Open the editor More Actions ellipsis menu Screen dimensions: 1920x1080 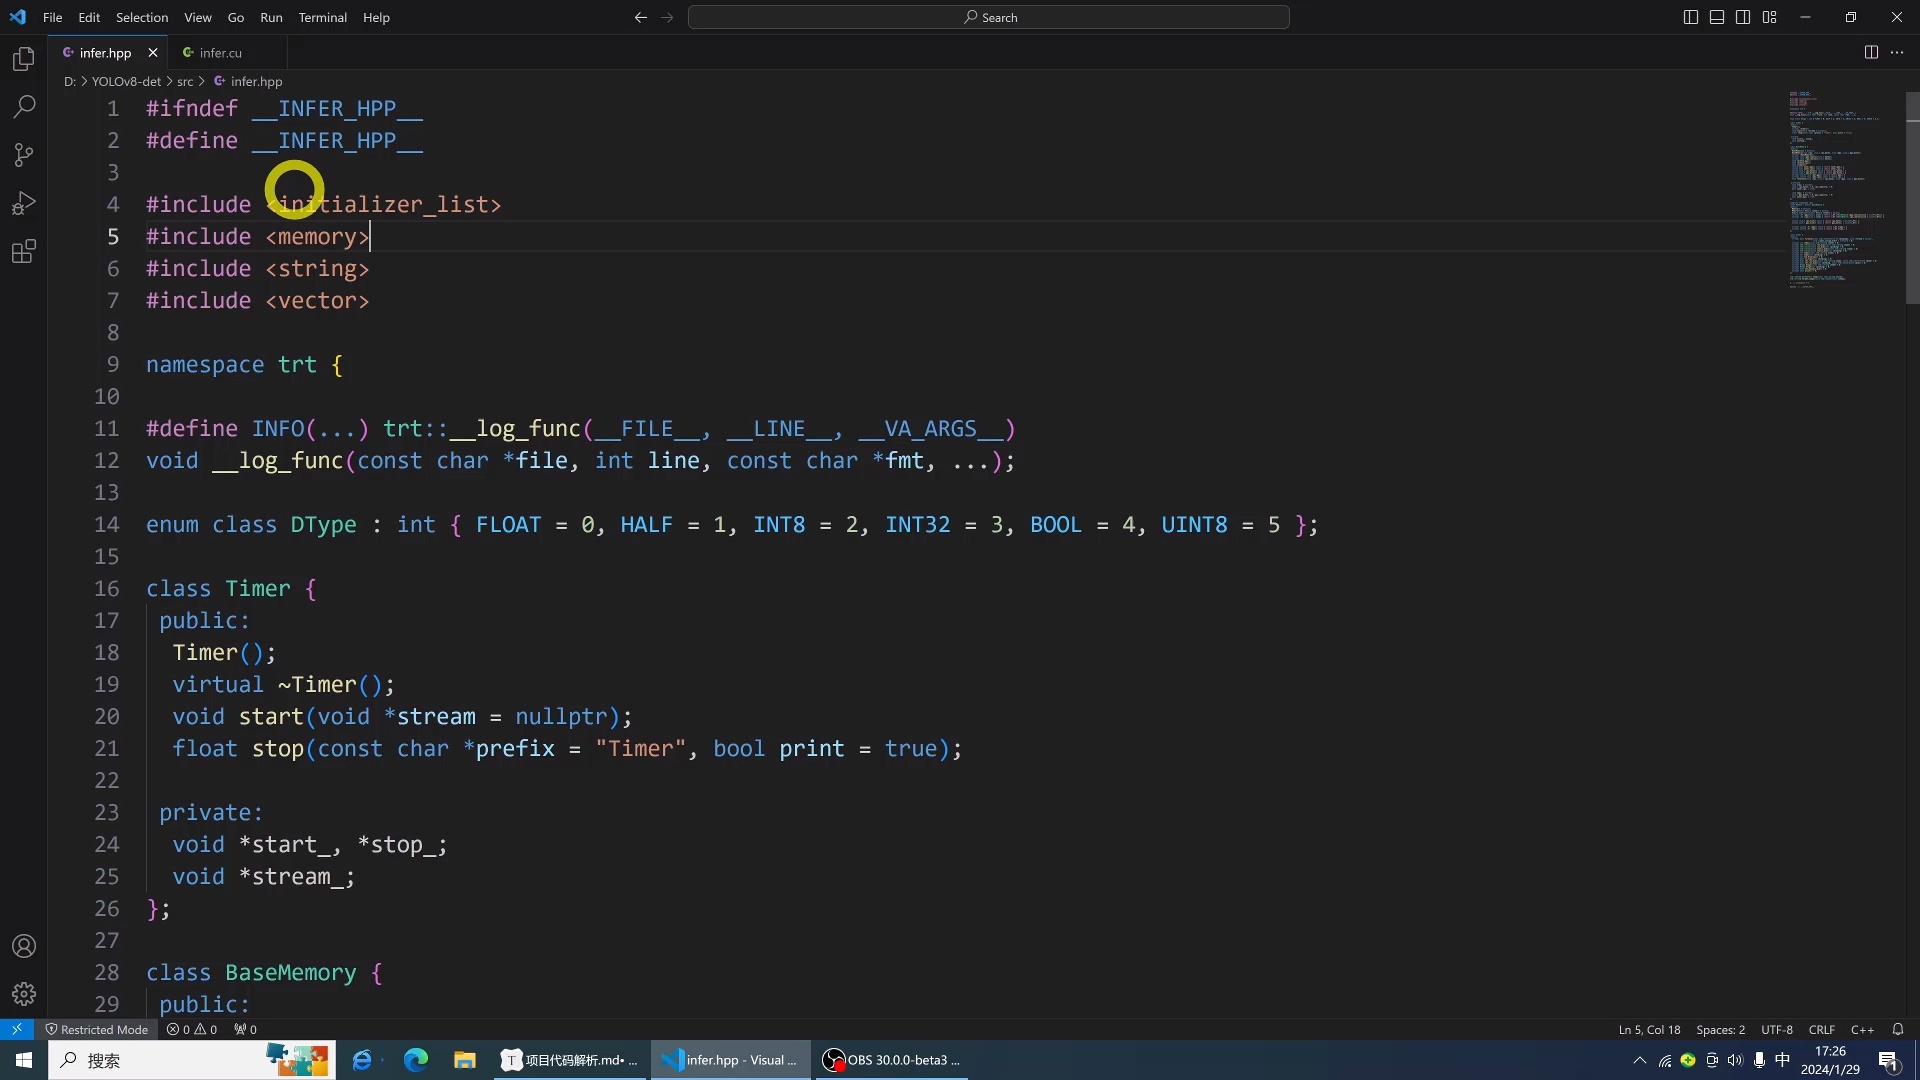1897,52
